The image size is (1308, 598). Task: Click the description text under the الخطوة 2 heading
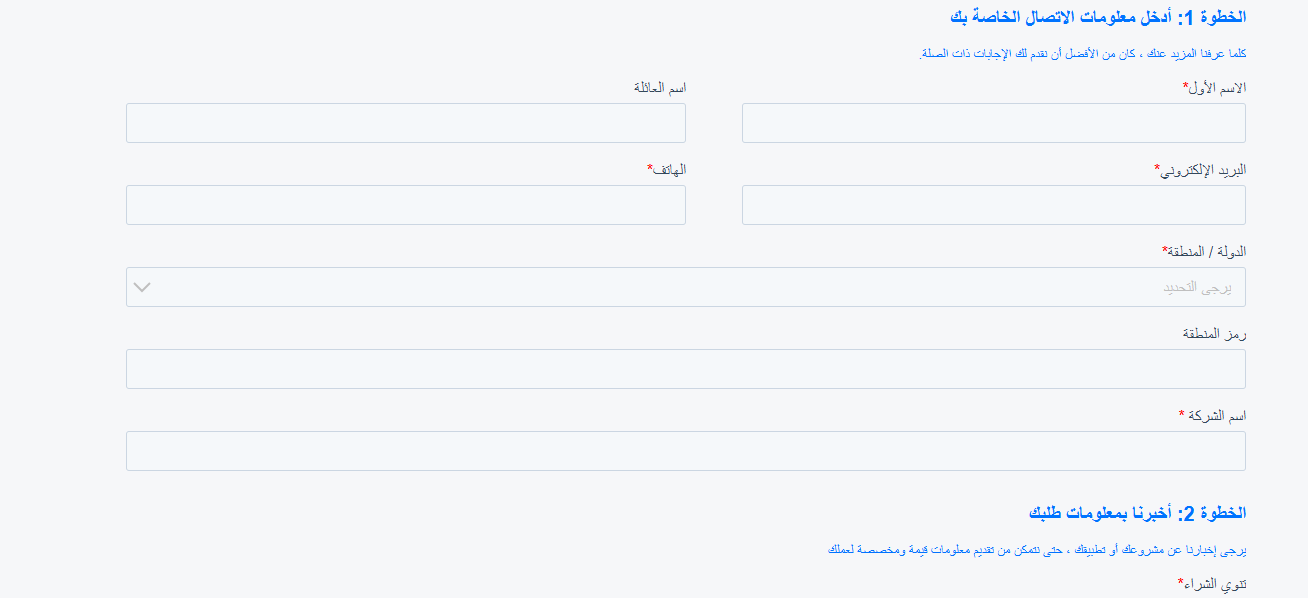pyautogui.click(x=1037, y=550)
